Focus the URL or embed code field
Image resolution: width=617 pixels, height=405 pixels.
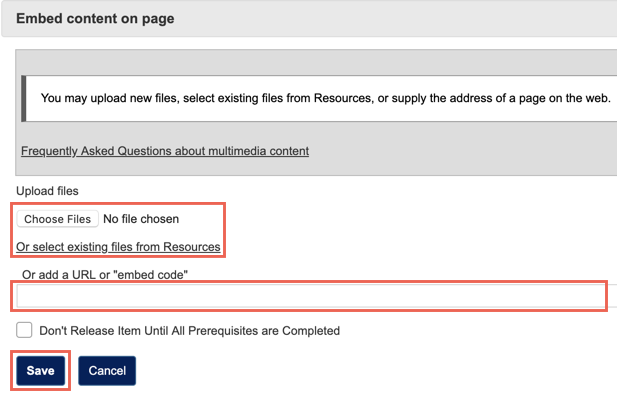pos(310,296)
